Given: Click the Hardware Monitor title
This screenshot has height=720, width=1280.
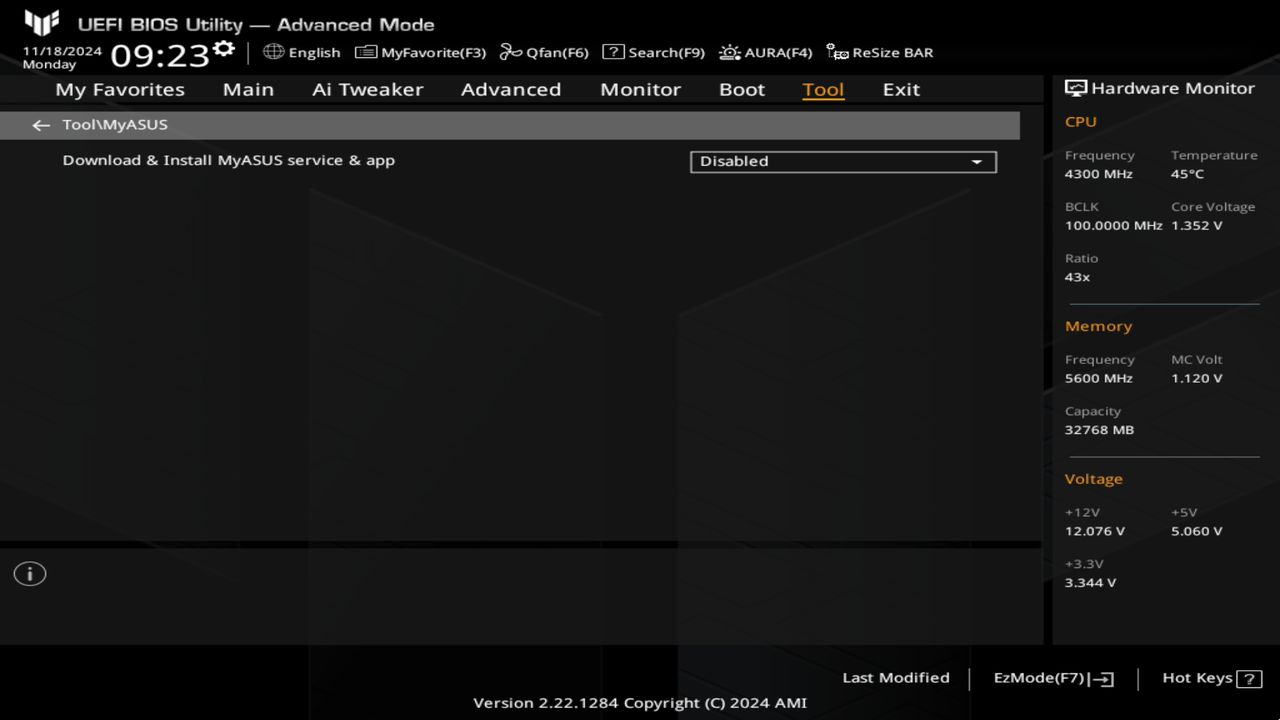Looking at the screenshot, I should click(x=1173, y=88).
